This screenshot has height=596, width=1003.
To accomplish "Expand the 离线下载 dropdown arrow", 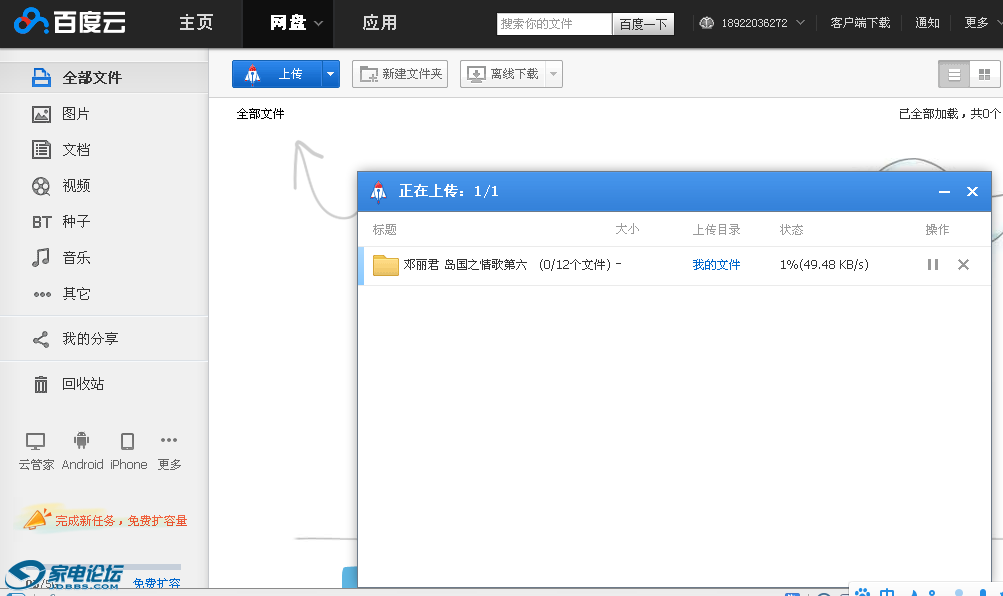I will [553, 74].
